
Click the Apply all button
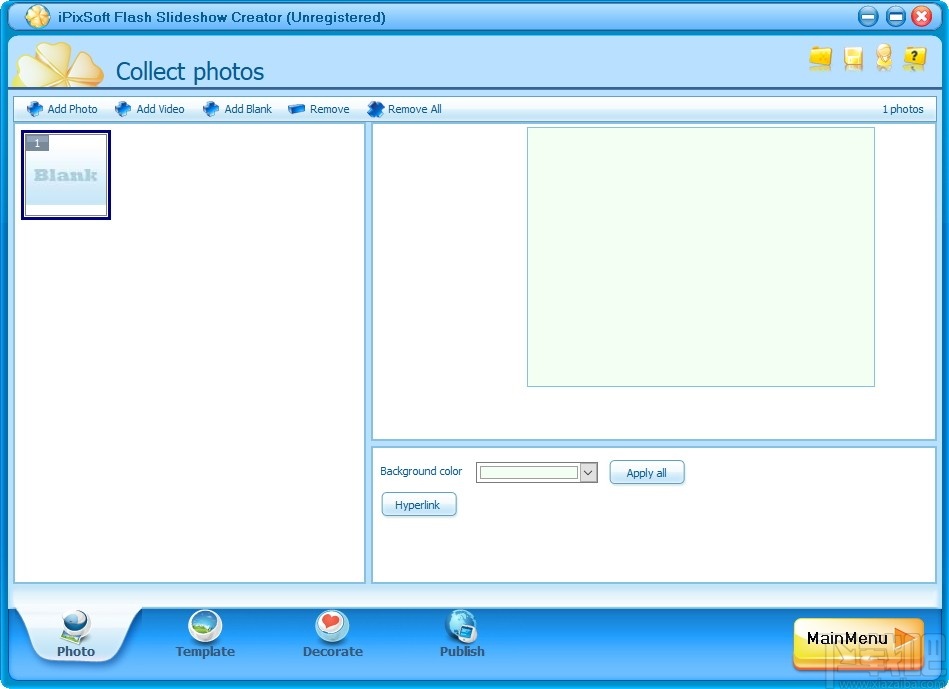pos(646,472)
